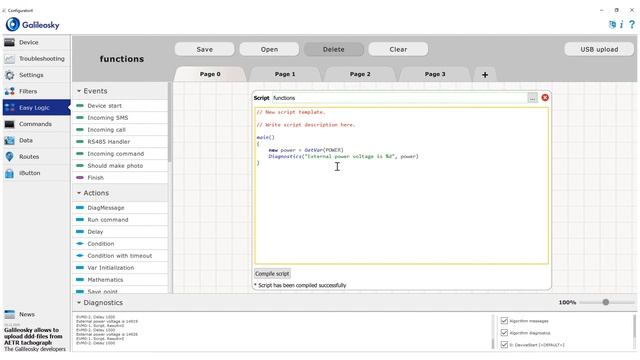The image size is (640, 360).
Task: Select the Incoming command event block
Action: tap(120, 154)
